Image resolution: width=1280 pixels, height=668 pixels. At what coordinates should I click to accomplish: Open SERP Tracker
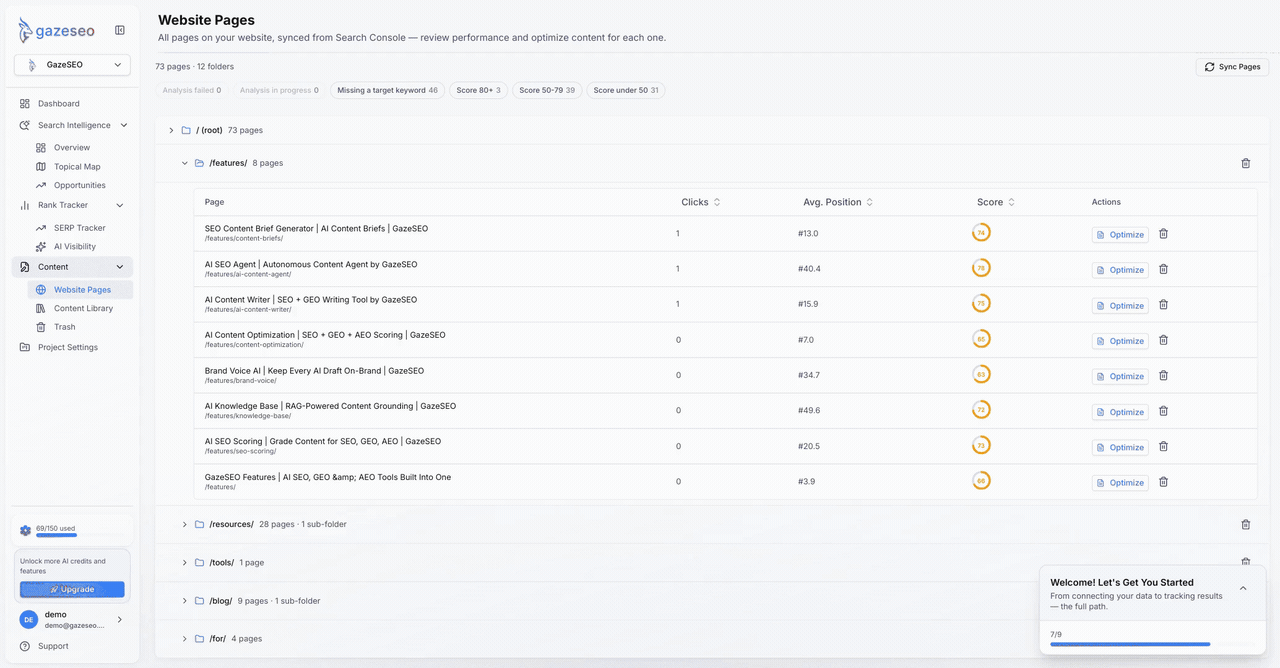(x=80, y=228)
